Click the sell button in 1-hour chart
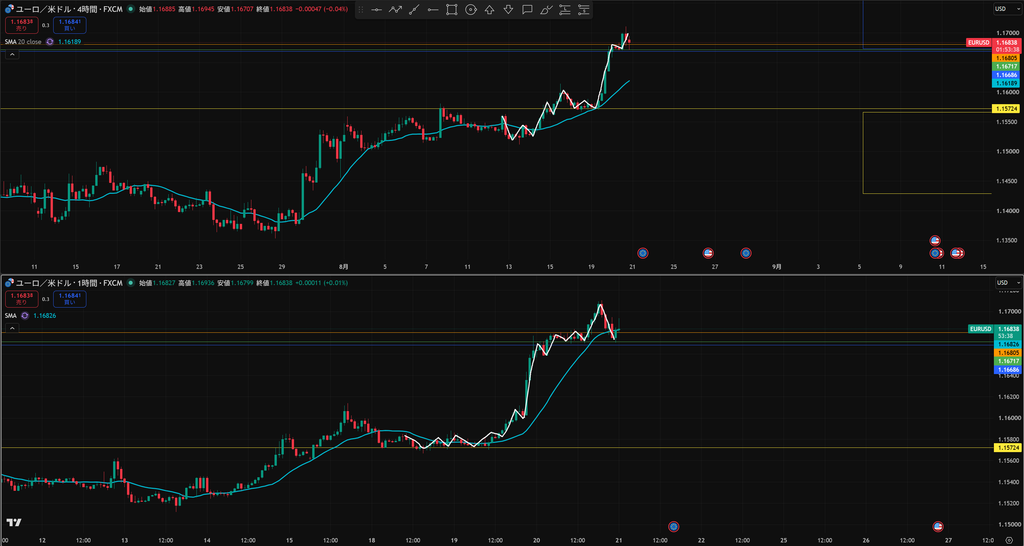1024x546 pixels. (x=22, y=299)
